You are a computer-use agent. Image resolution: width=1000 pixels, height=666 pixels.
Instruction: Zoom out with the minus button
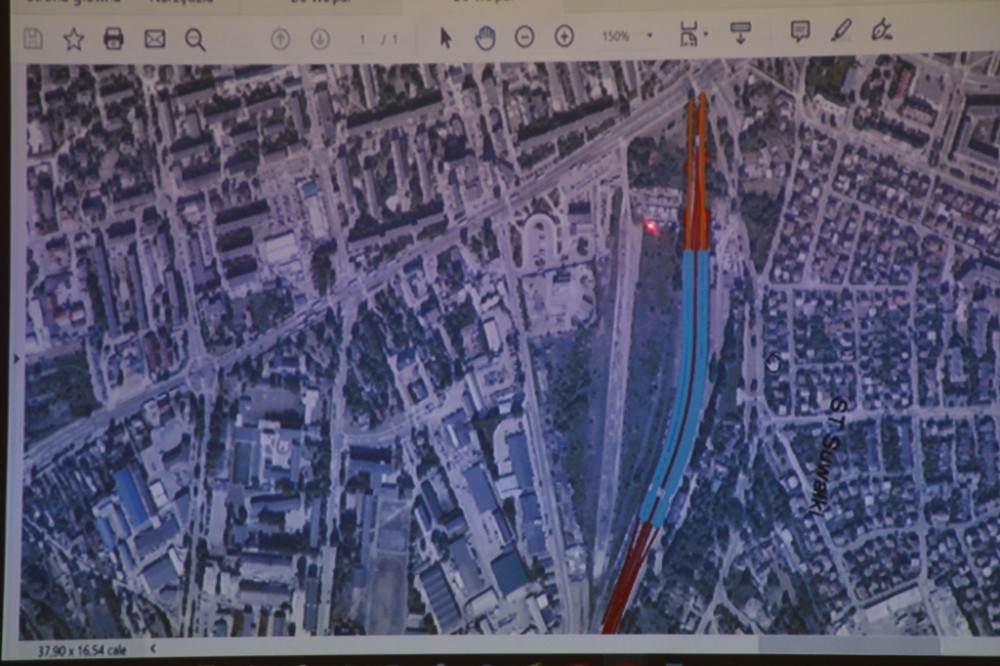pyautogui.click(x=524, y=37)
